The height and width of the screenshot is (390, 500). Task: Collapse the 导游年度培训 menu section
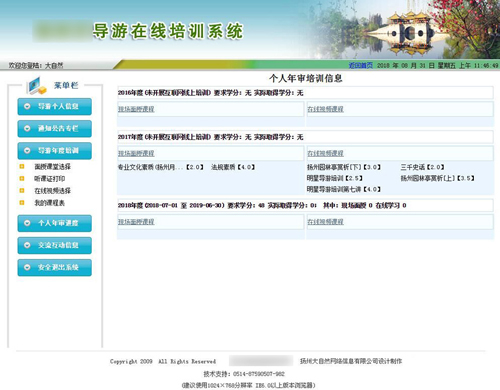(x=55, y=151)
